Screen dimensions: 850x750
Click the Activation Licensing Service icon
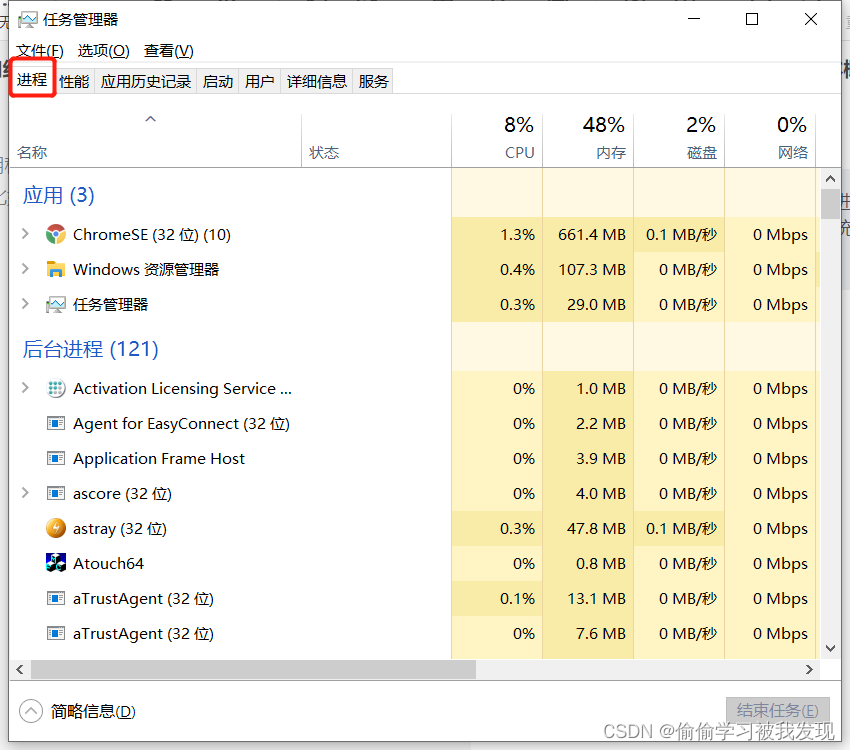point(56,389)
